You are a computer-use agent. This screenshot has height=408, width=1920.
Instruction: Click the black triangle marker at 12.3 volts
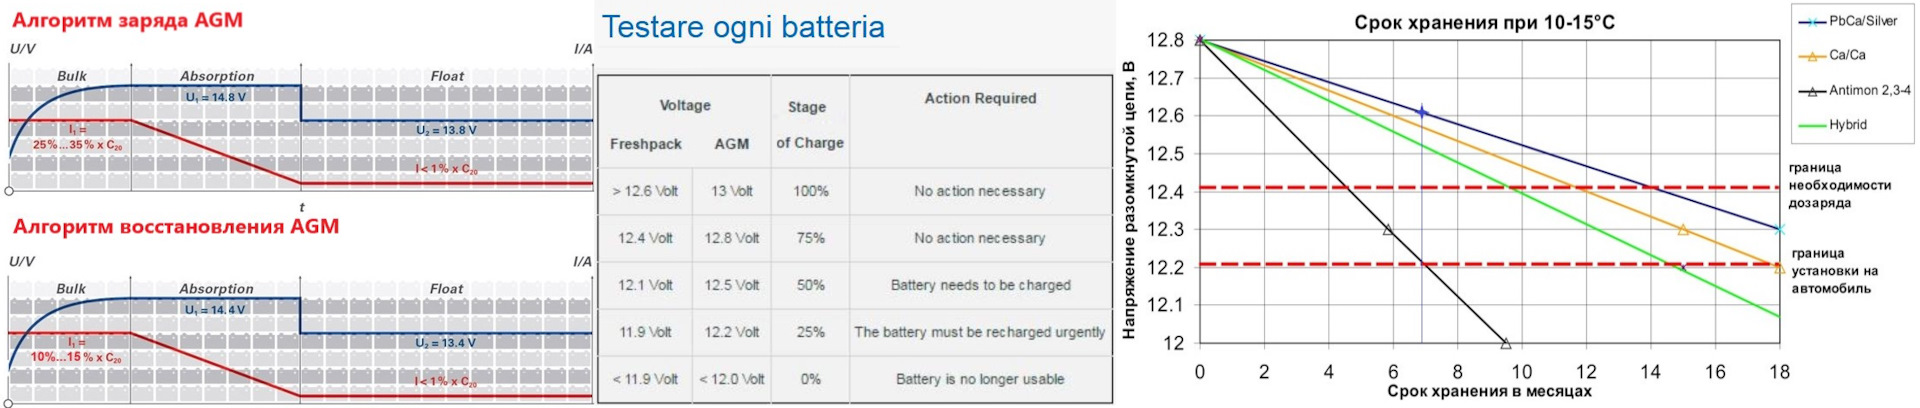click(x=1387, y=230)
